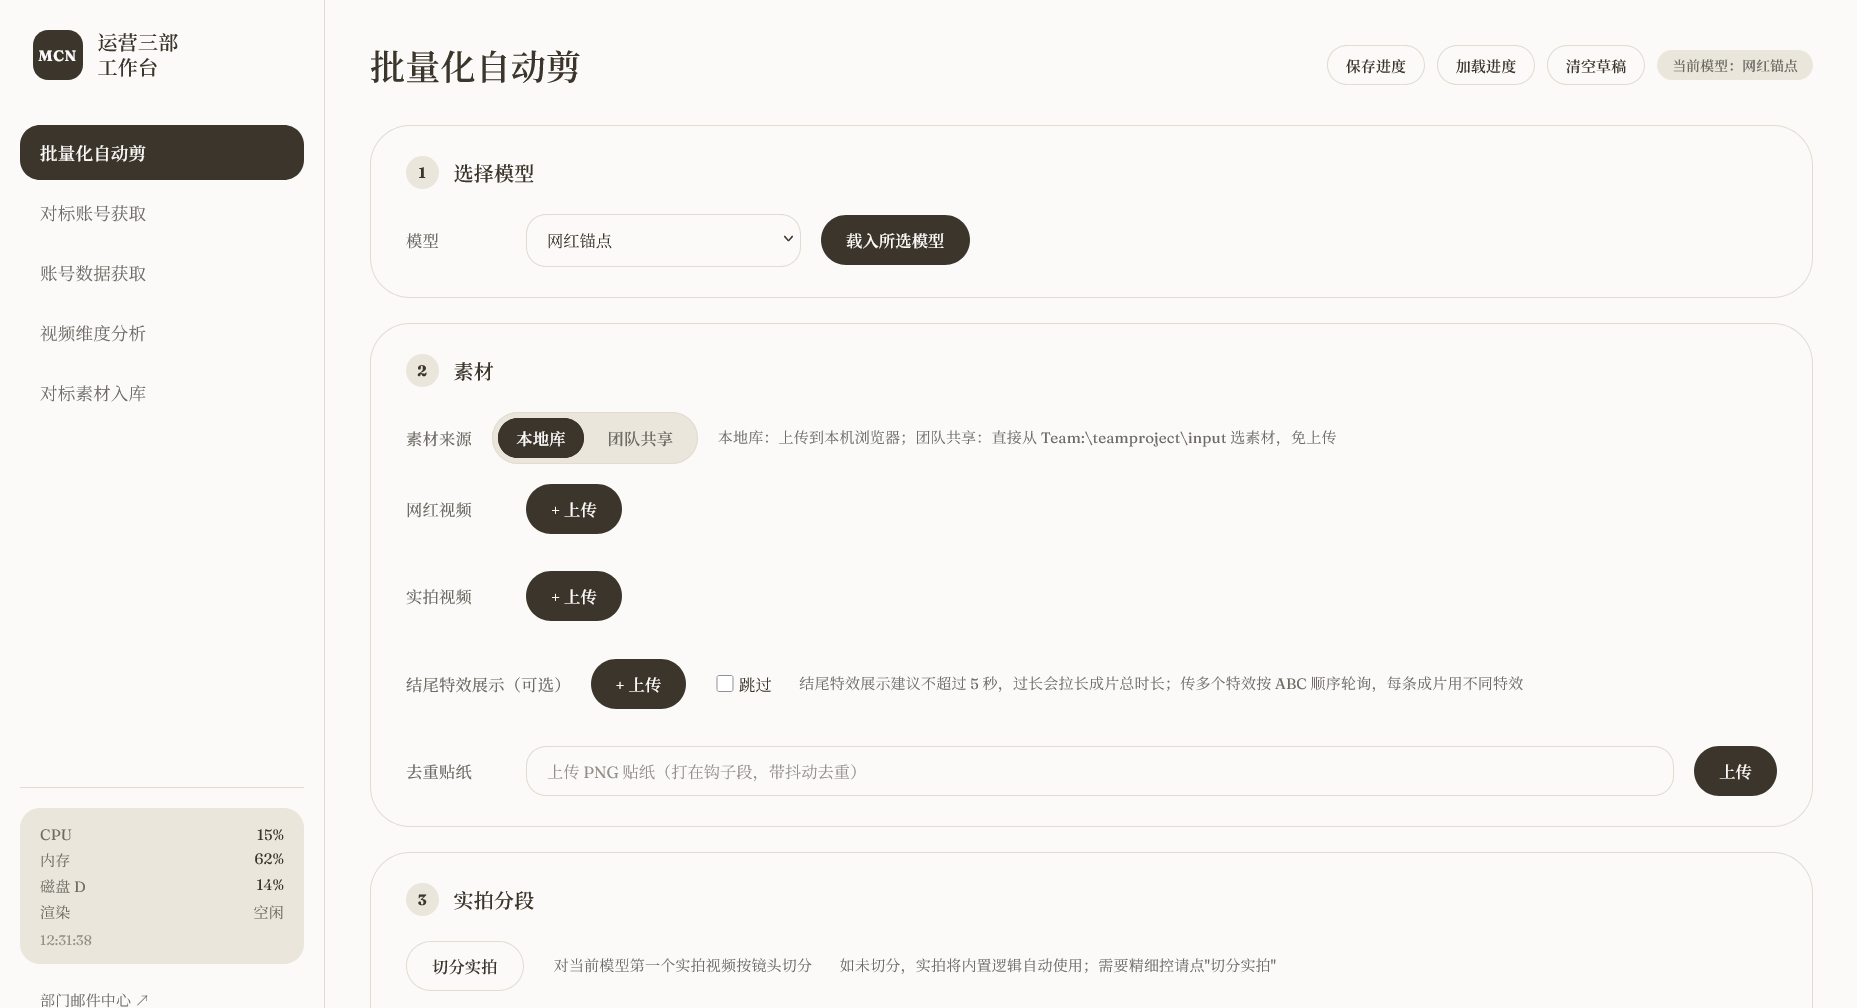Viewport: 1857px width, 1008px height.
Task: Click the 渲染 空闲 status row
Action: tap(162, 912)
